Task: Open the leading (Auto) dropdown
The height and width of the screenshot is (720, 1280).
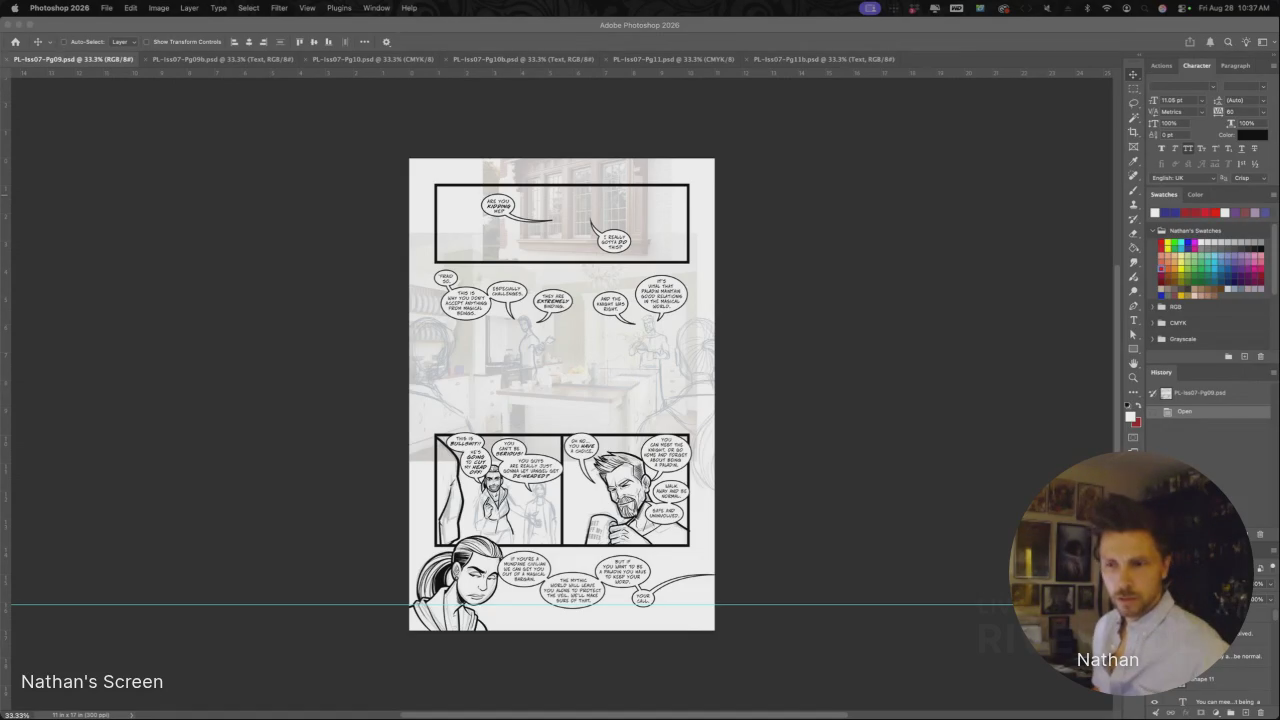Action: pyautogui.click(x=1265, y=100)
